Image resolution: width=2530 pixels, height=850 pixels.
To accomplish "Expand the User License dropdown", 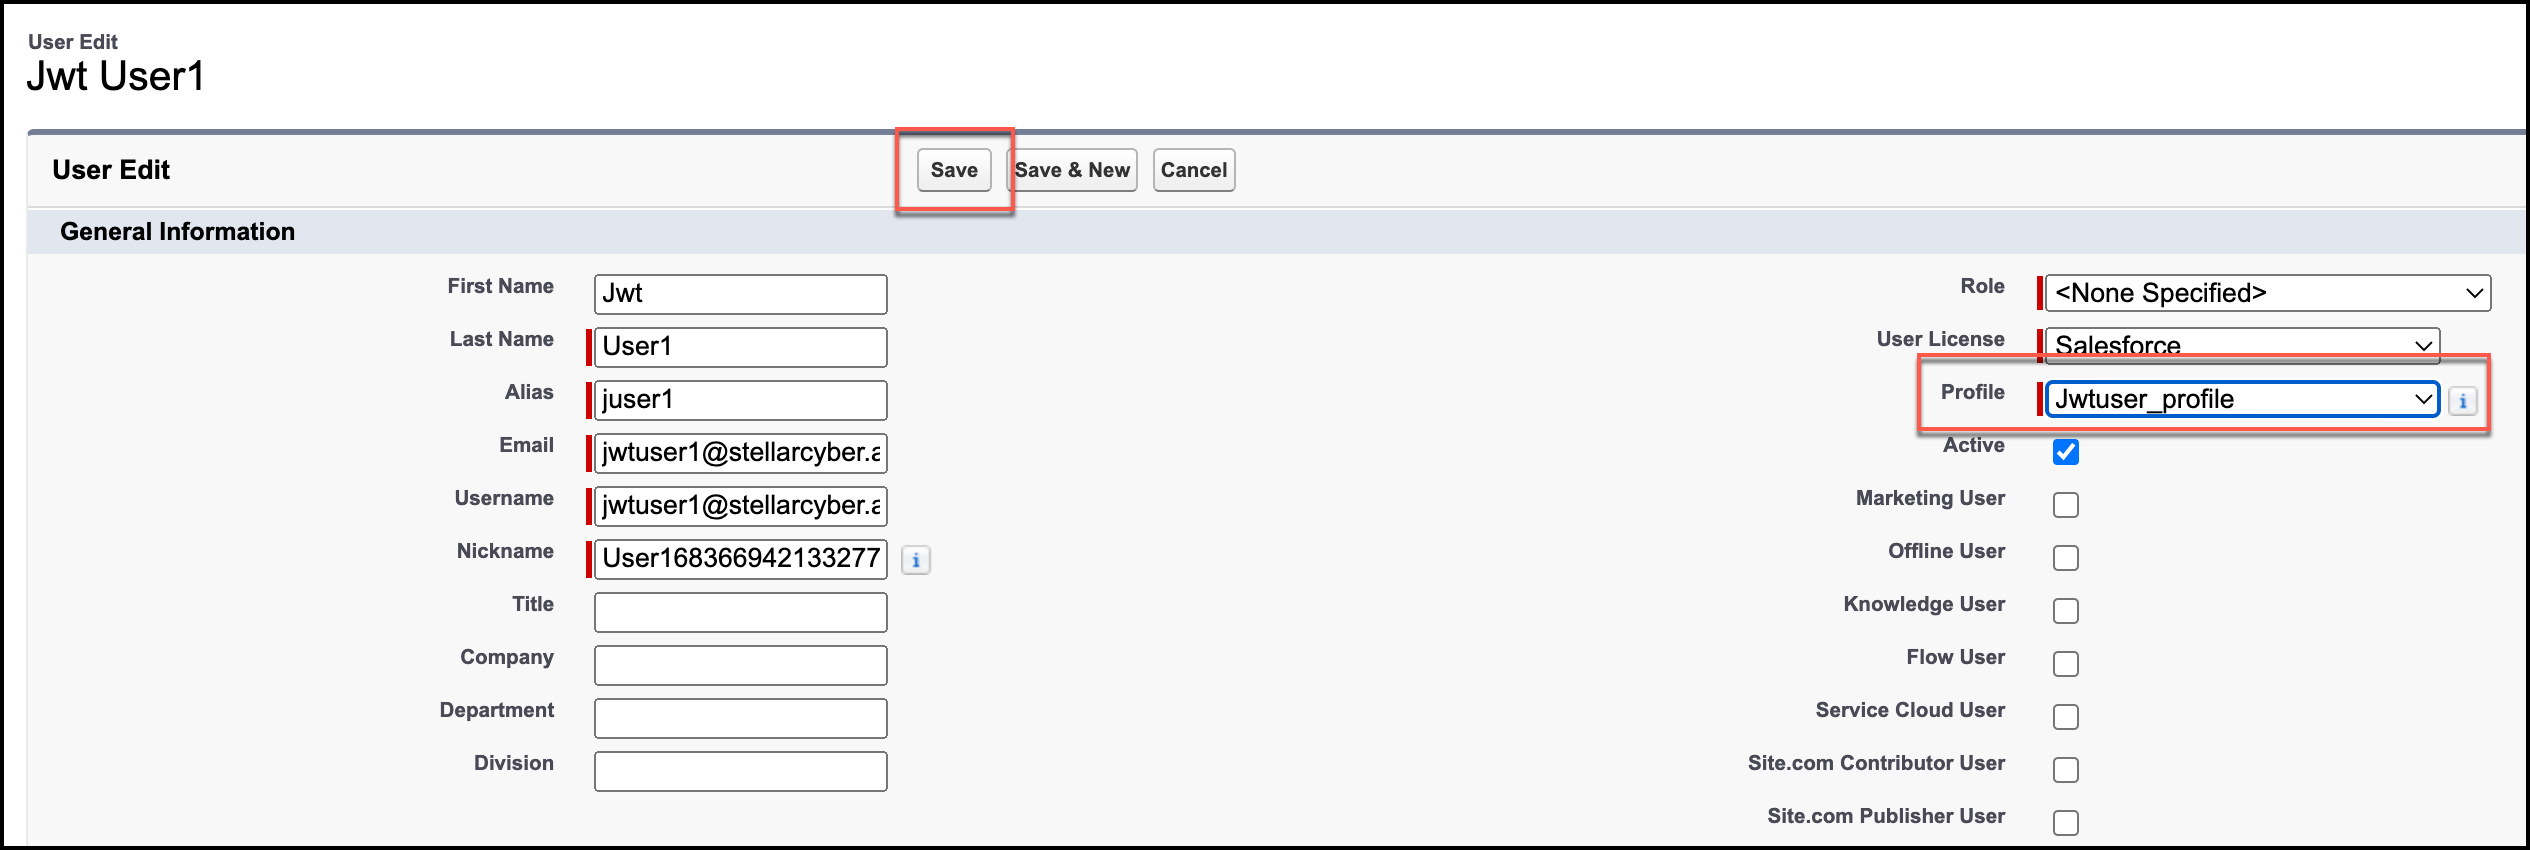I will tap(2241, 343).
